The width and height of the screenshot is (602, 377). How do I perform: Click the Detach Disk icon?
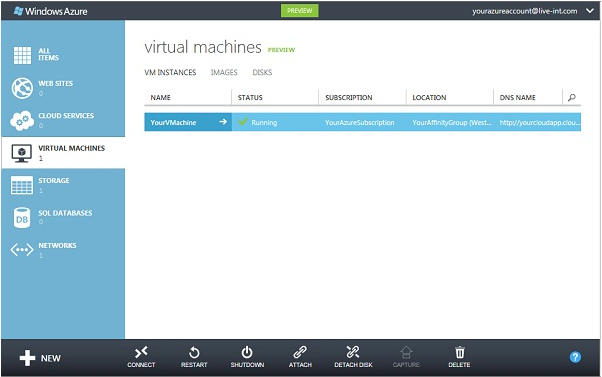click(353, 352)
